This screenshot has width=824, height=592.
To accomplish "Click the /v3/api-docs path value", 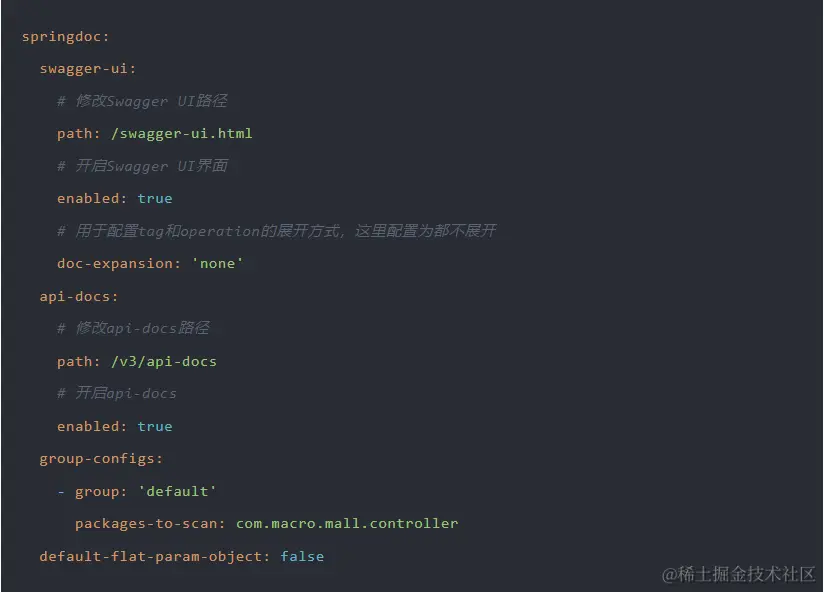I will pos(163,361).
